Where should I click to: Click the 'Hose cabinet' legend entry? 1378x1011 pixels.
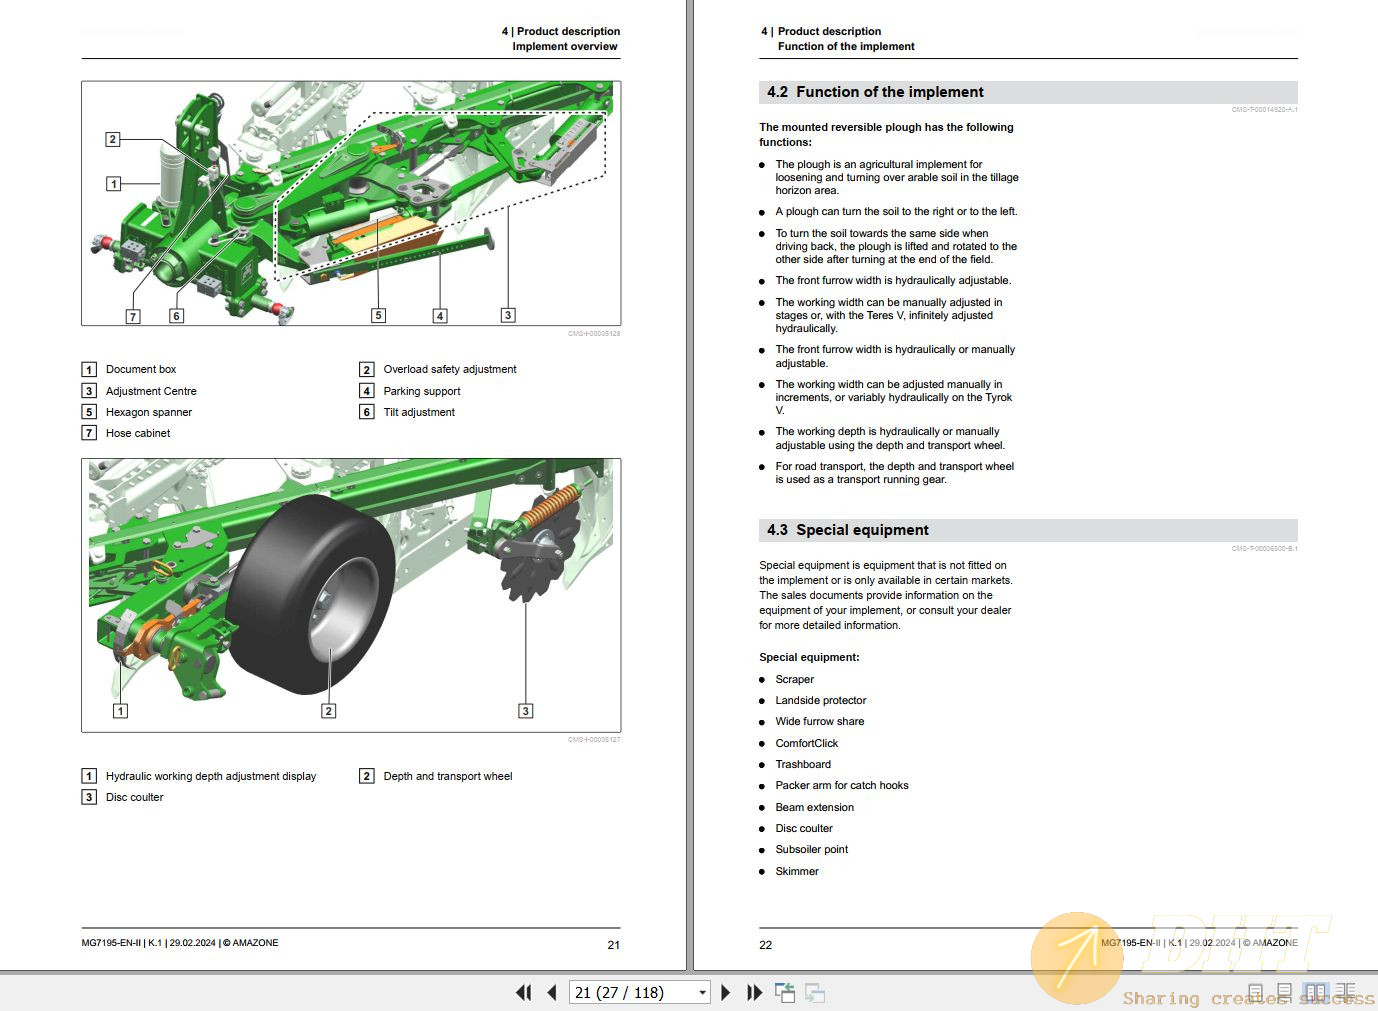(138, 433)
